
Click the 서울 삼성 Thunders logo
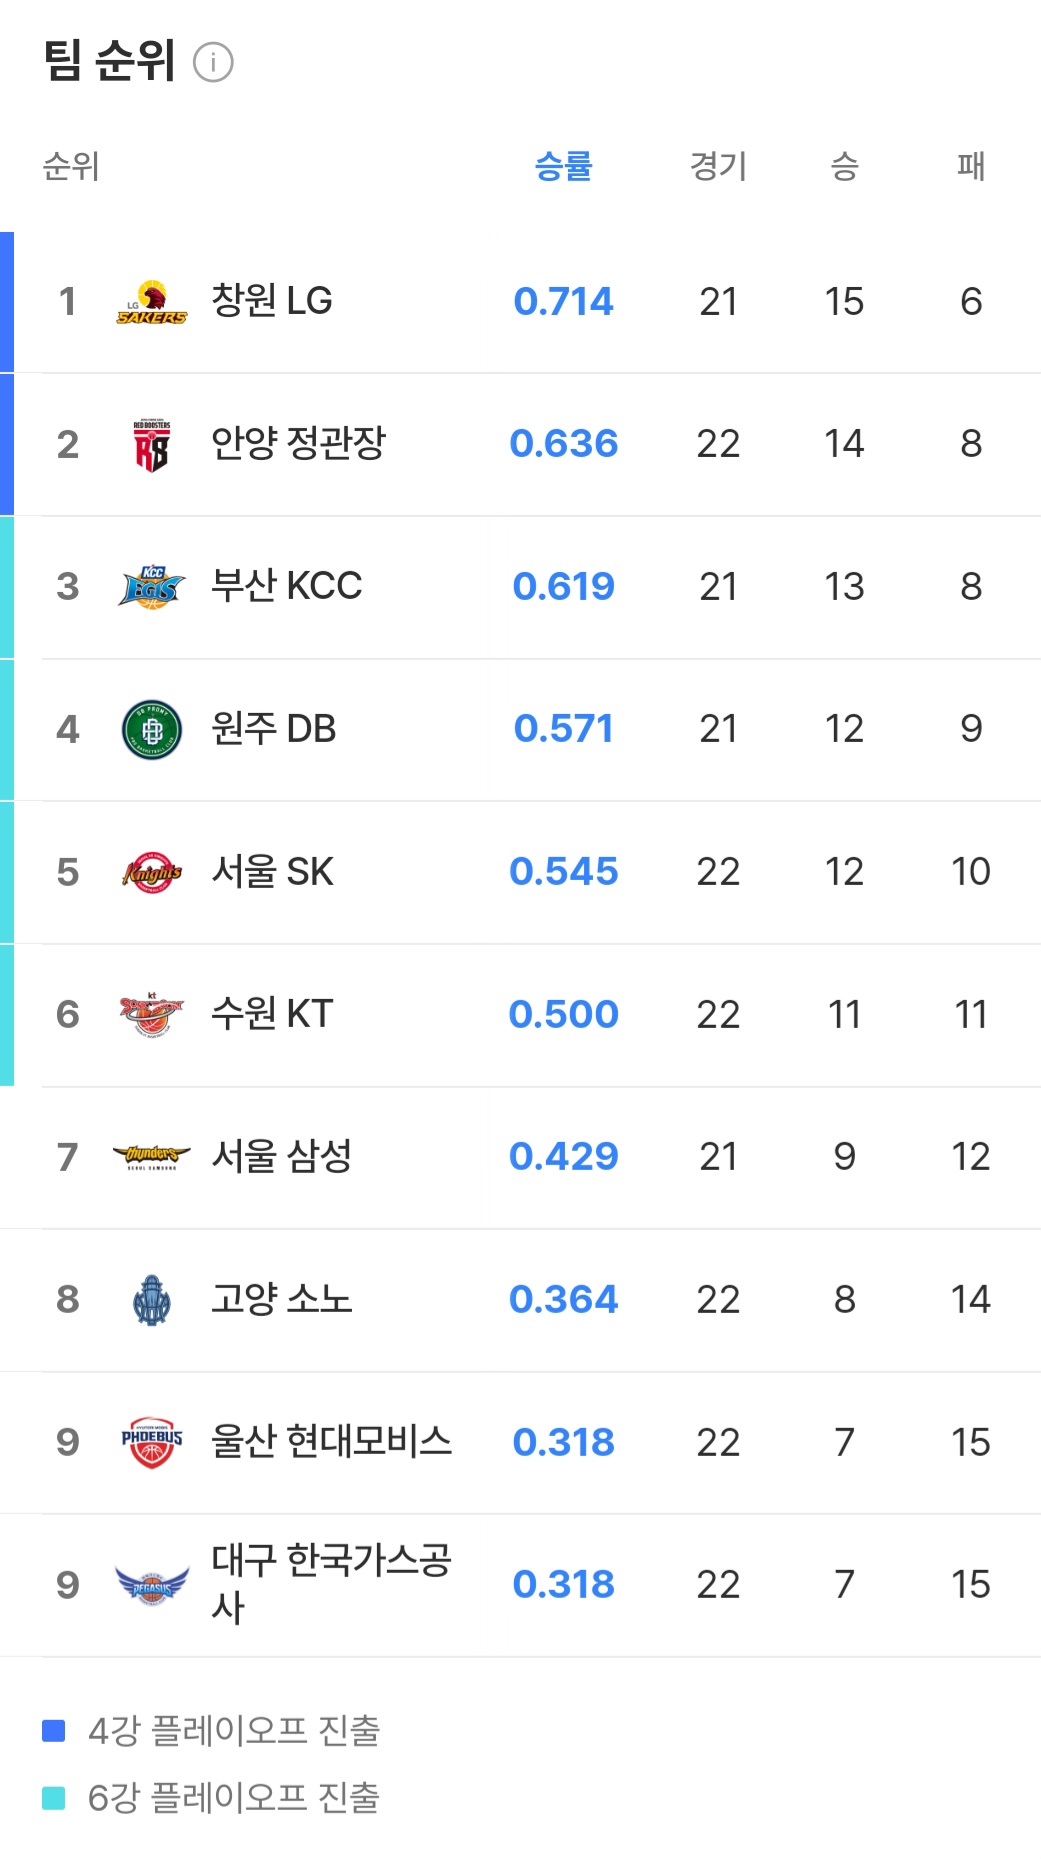point(152,1157)
